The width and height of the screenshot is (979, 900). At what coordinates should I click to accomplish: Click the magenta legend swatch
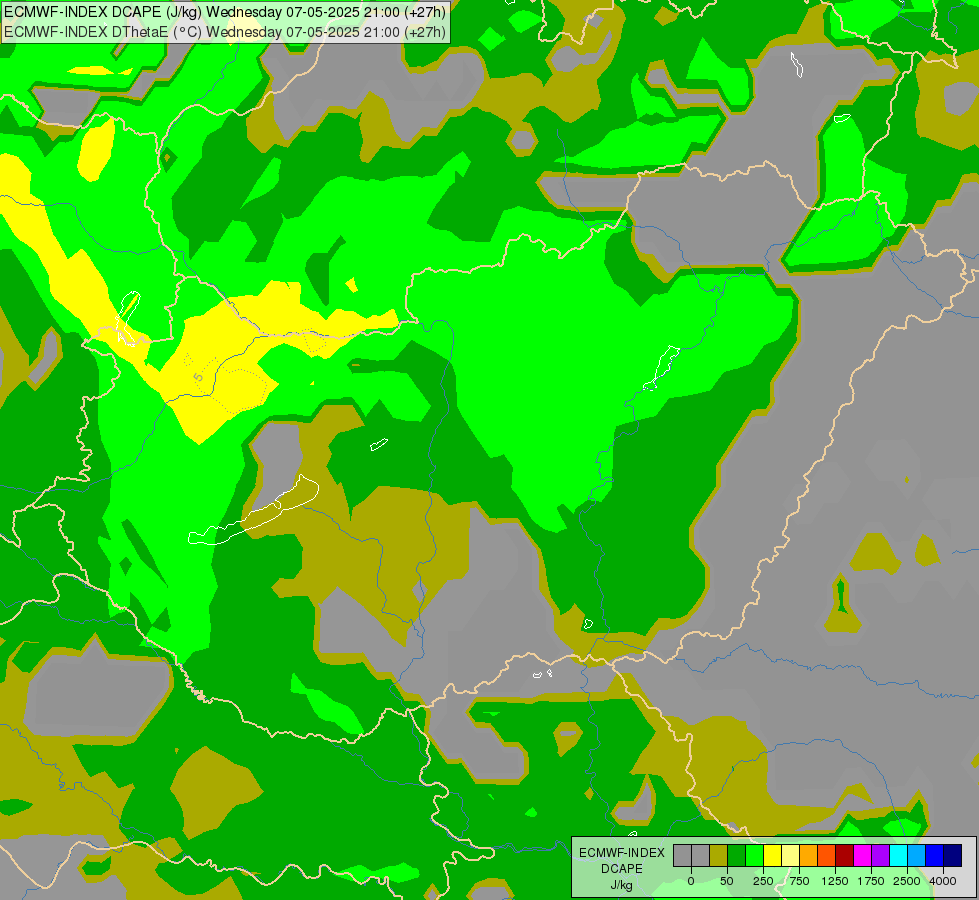863,856
